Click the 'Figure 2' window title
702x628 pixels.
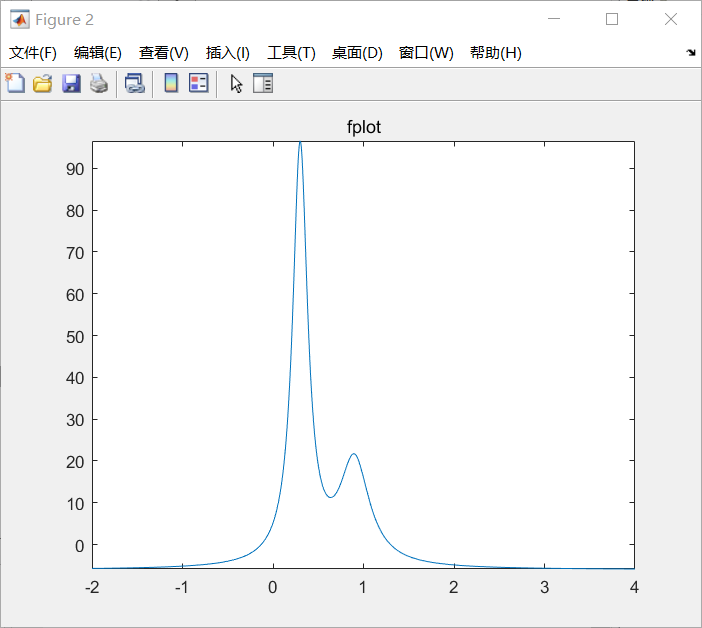(x=64, y=20)
